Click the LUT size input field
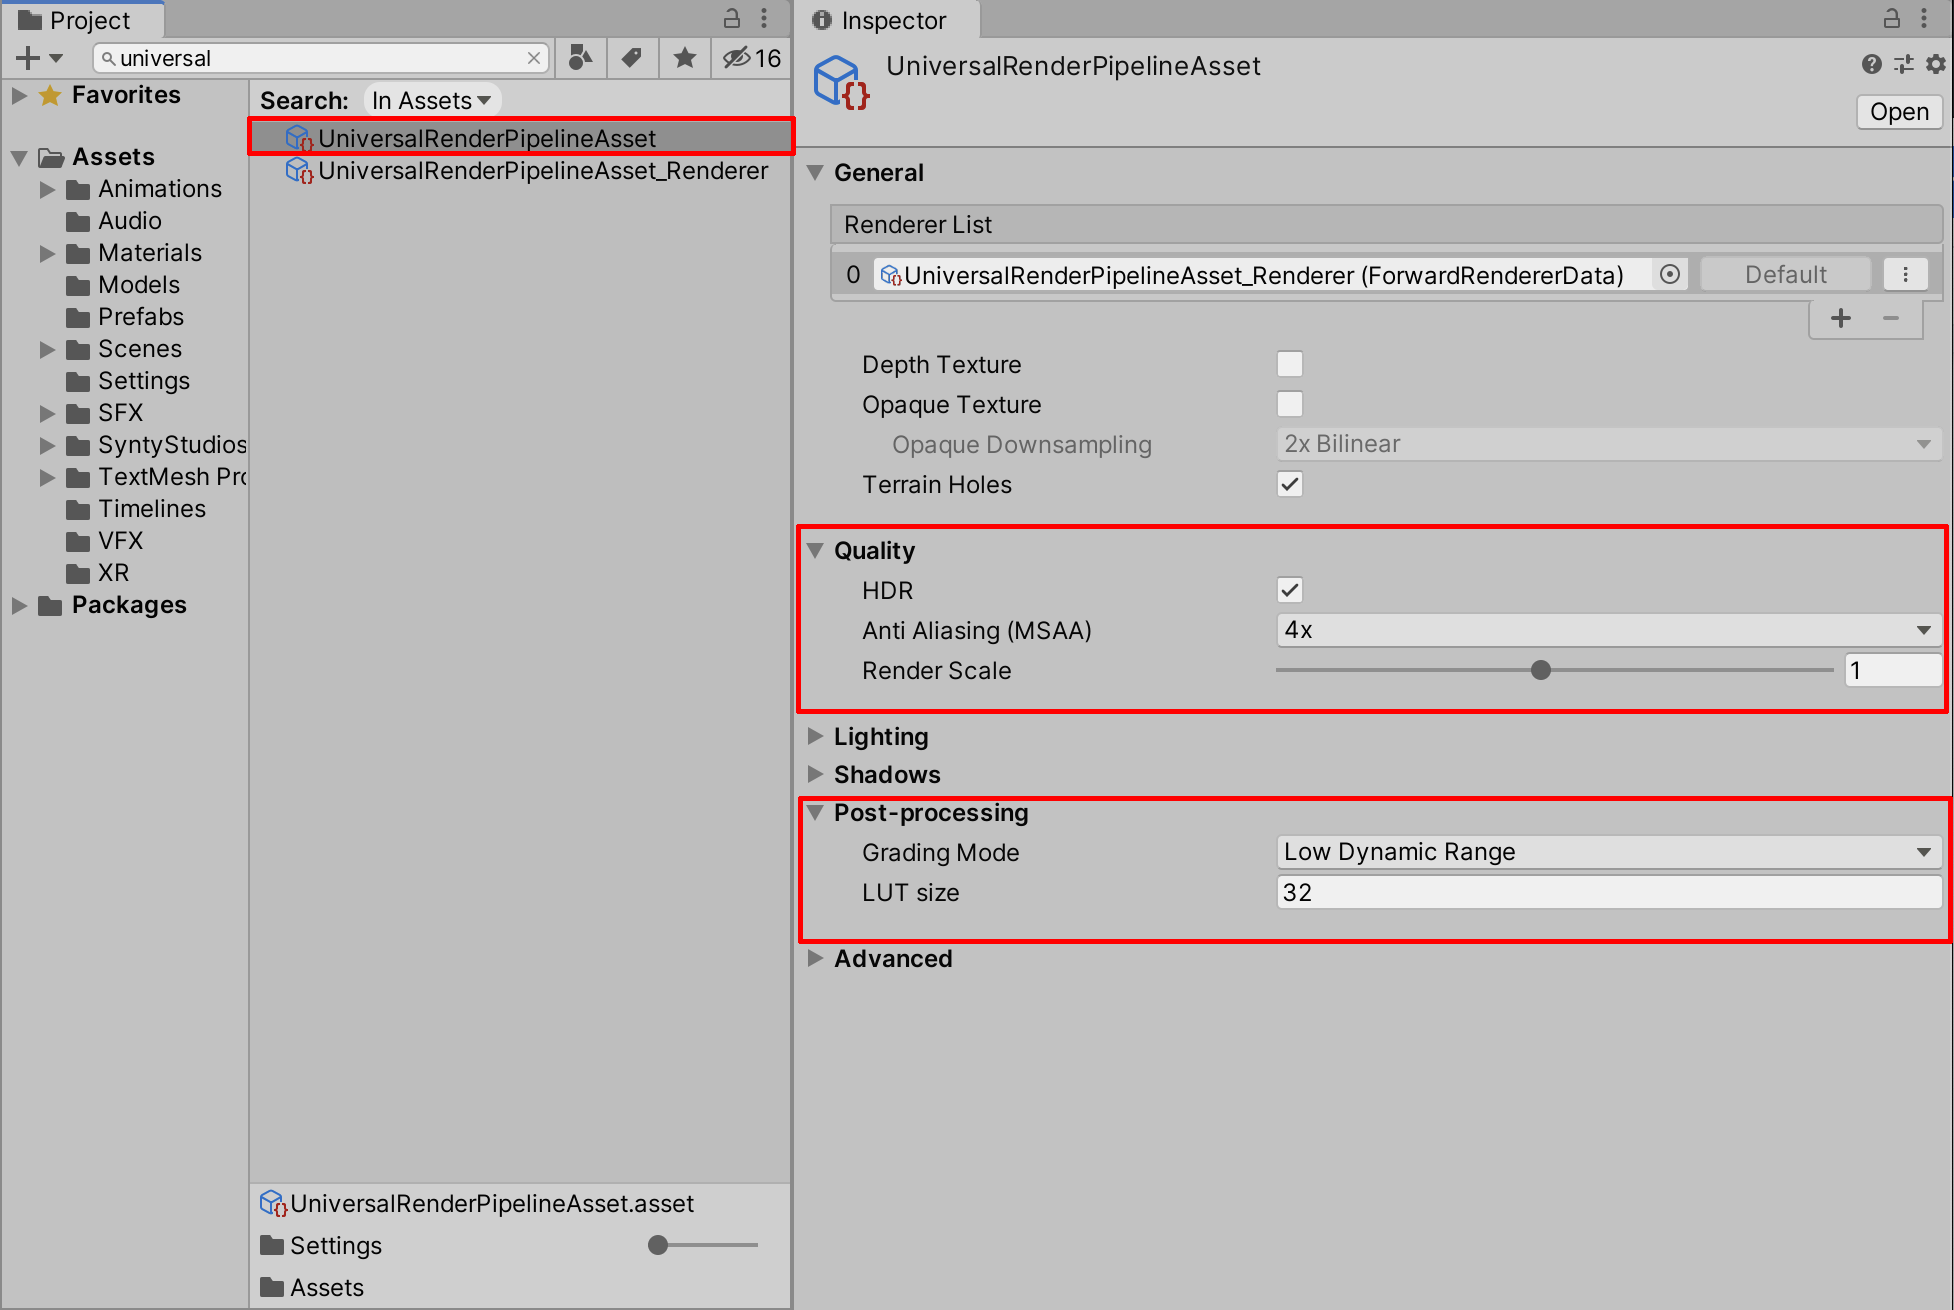 (1607, 892)
